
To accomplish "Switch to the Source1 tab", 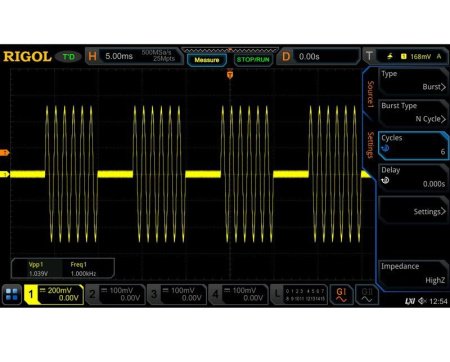I will pos(370,93).
